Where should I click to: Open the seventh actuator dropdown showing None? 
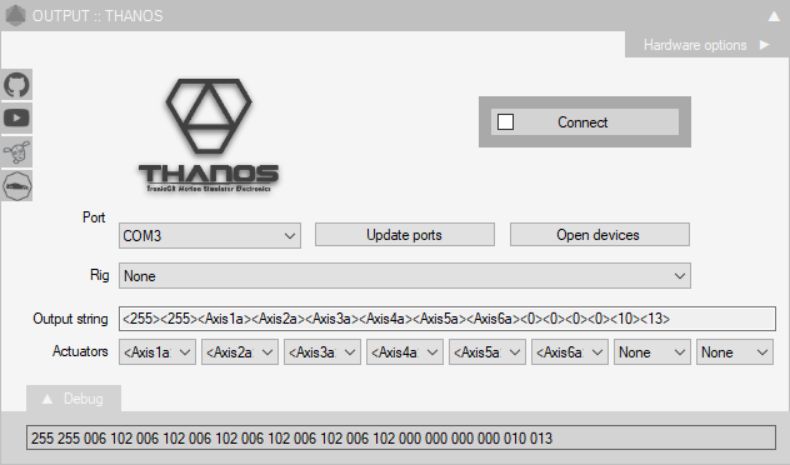(652, 352)
